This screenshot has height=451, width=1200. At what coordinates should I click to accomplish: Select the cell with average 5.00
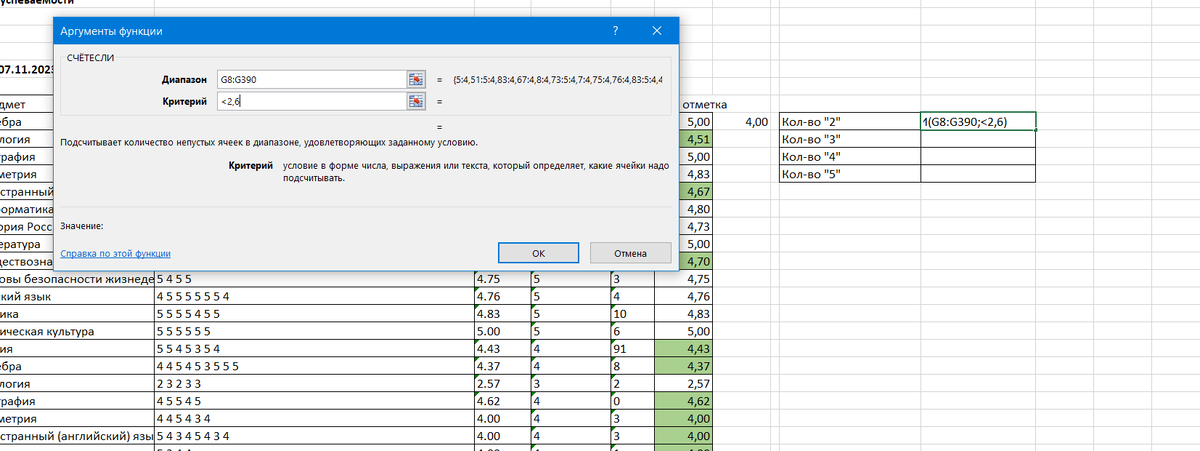[x=502, y=331]
